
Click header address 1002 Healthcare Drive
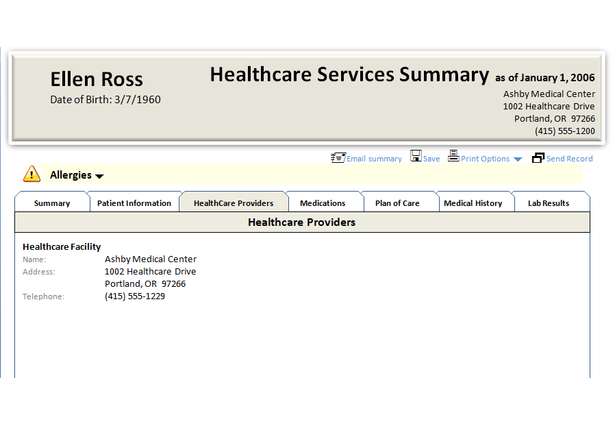point(549,106)
